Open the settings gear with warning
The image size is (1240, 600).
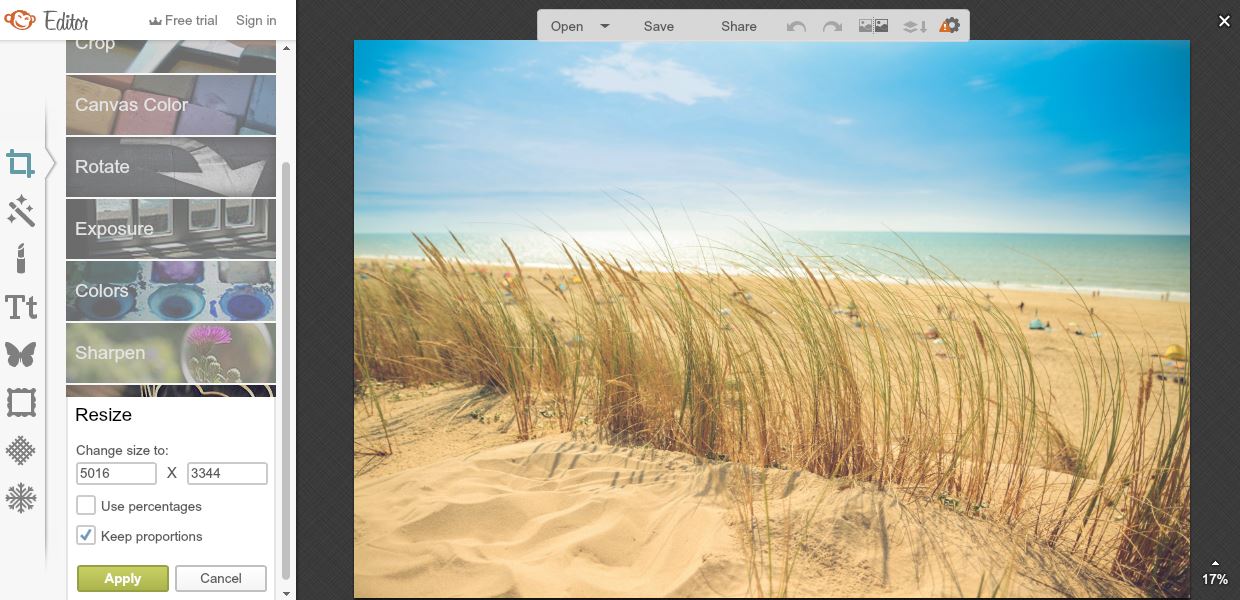[949, 26]
